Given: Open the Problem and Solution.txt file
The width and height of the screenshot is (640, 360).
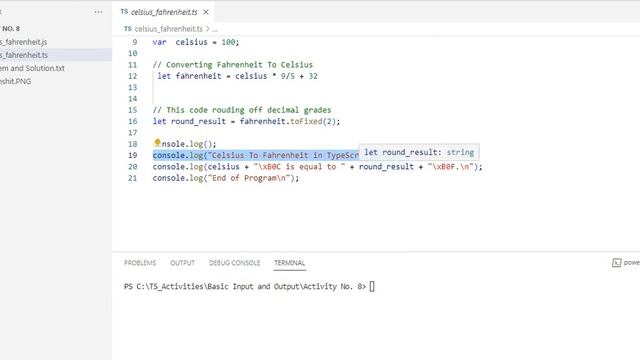Looking at the screenshot, I should coord(32,68).
